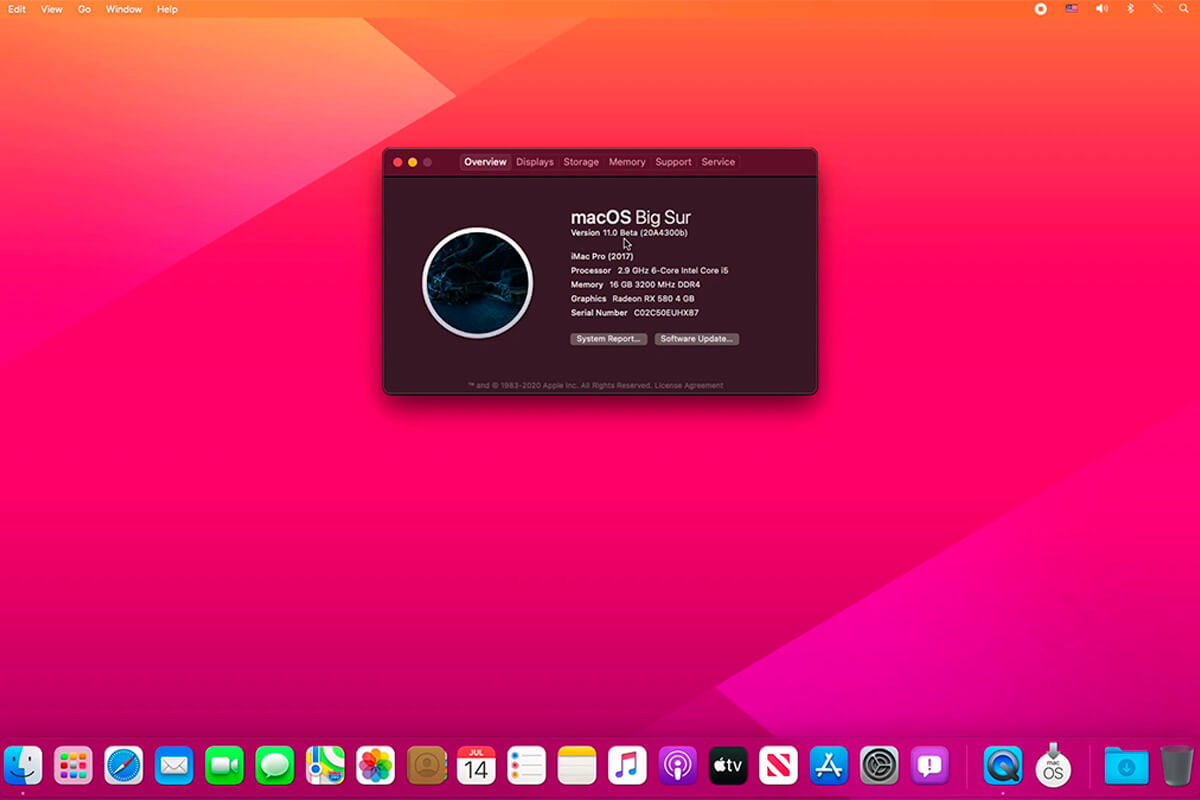This screenshot has height=800, width=1200.
Task: Open Finder from the Dock
Action: tap(23, 766)
